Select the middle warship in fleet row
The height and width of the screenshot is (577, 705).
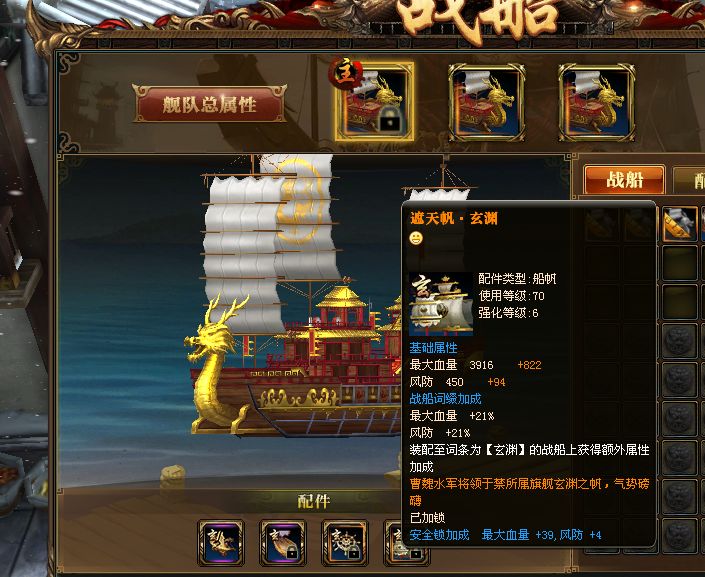coord(486,103)
